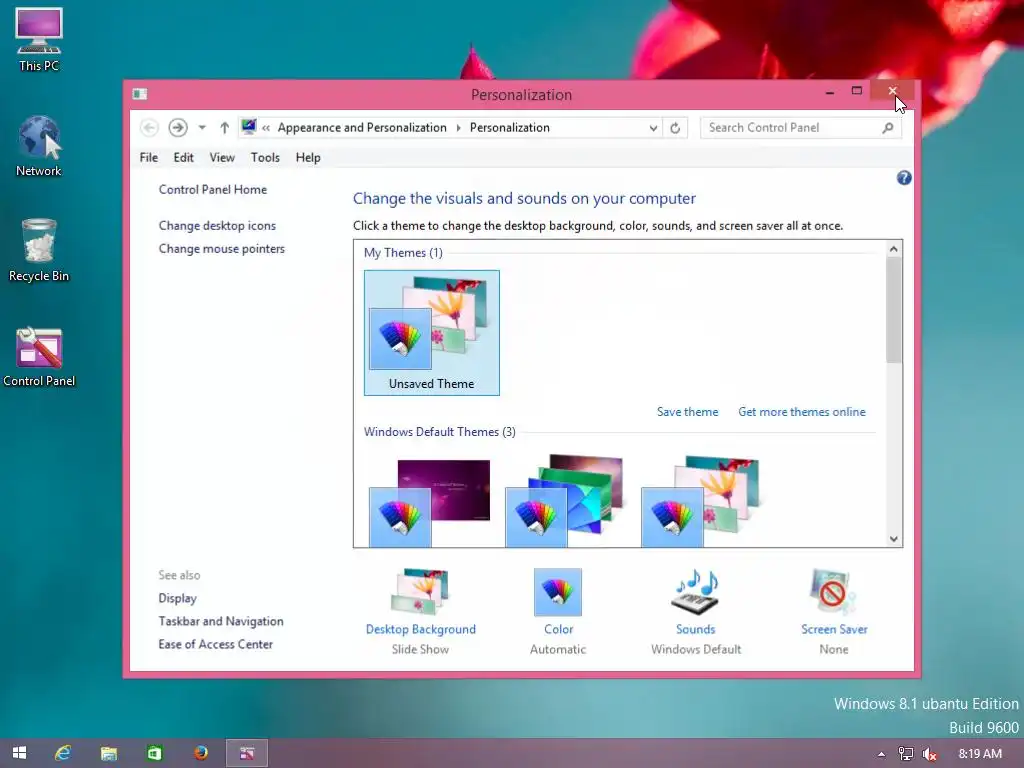Open the Help menu

pos(308,157)
